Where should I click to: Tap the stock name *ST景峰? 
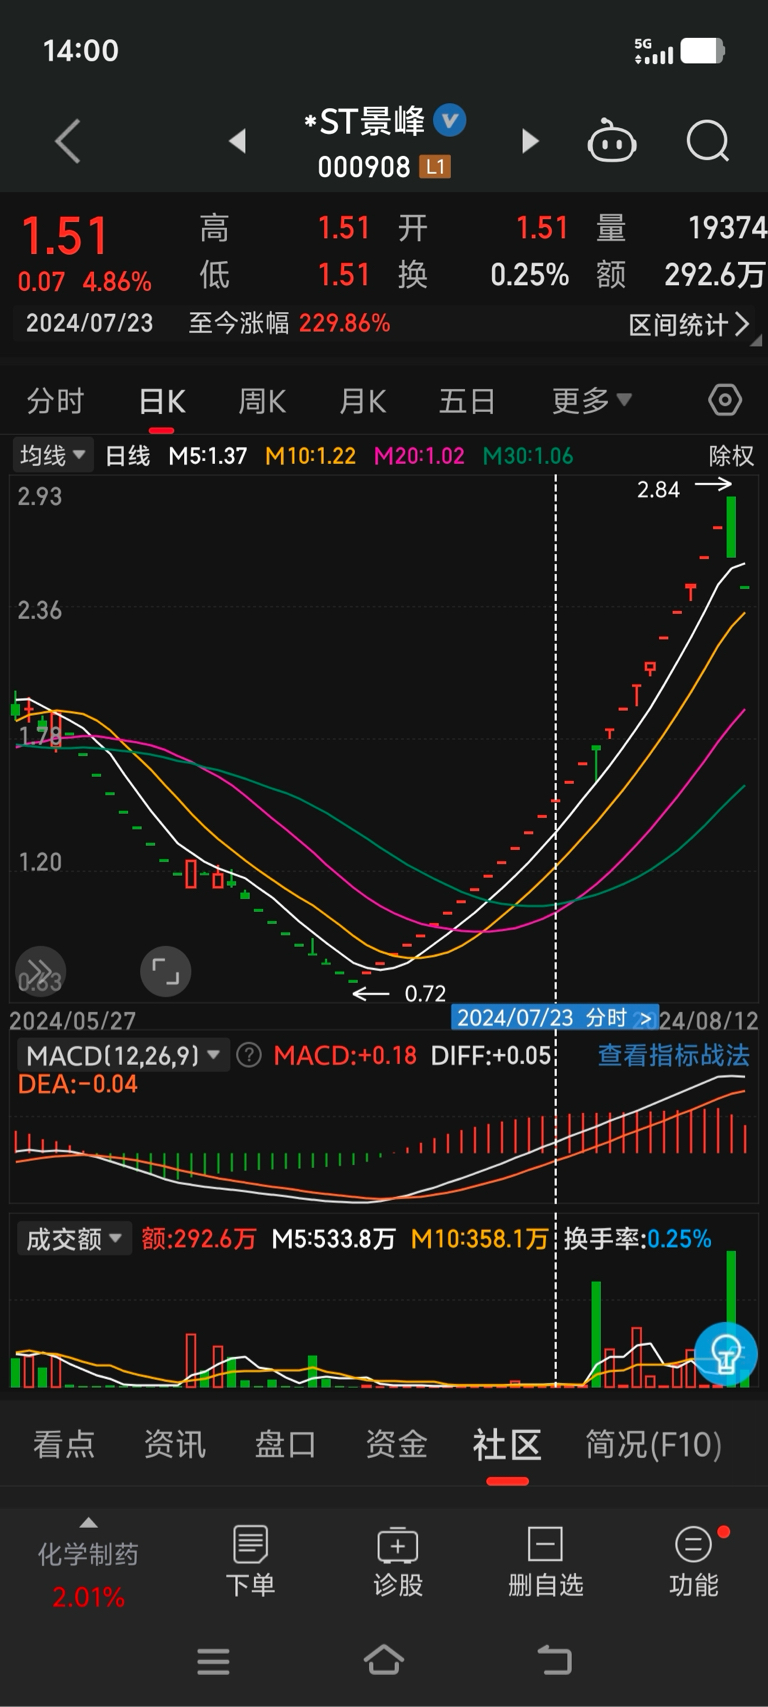pyautogui.click(x=365, y=122)
